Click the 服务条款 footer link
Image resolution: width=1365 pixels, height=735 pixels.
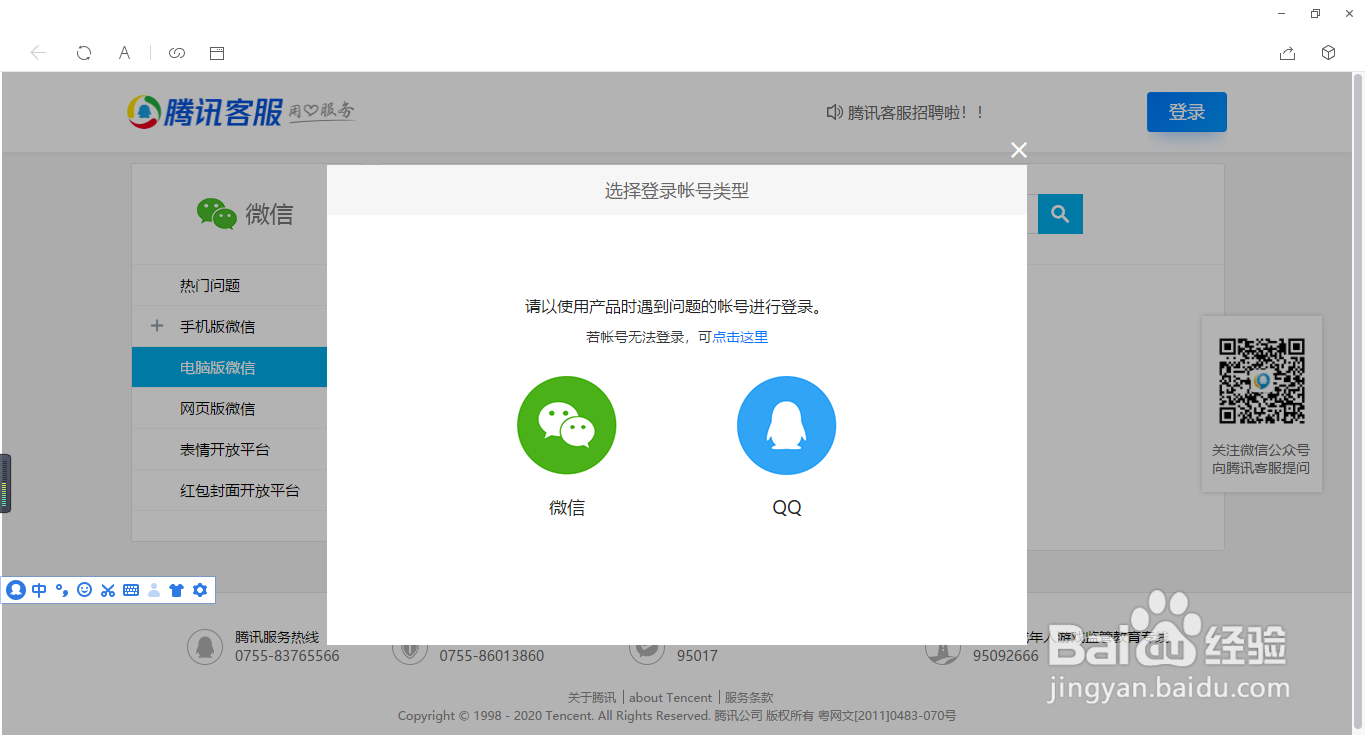coord(749,697)
